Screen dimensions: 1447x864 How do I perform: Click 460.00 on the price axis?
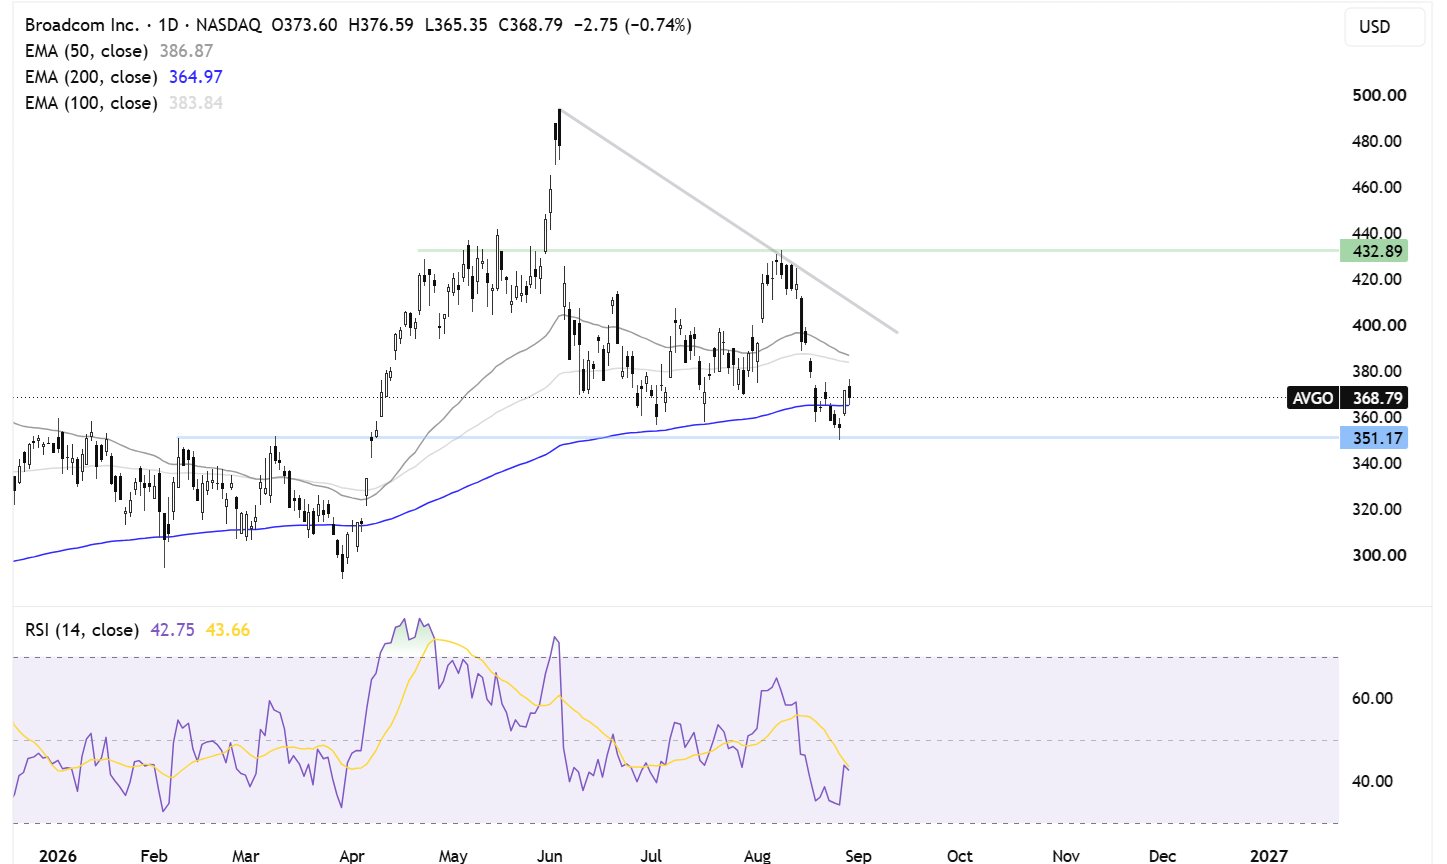point(1377,187)
